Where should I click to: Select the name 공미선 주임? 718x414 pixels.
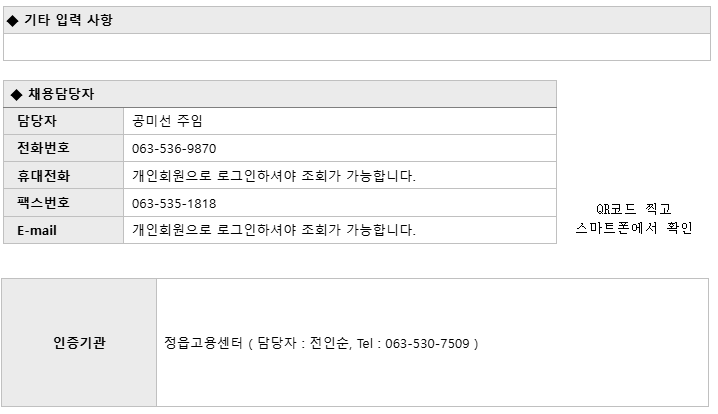(167, 121)
